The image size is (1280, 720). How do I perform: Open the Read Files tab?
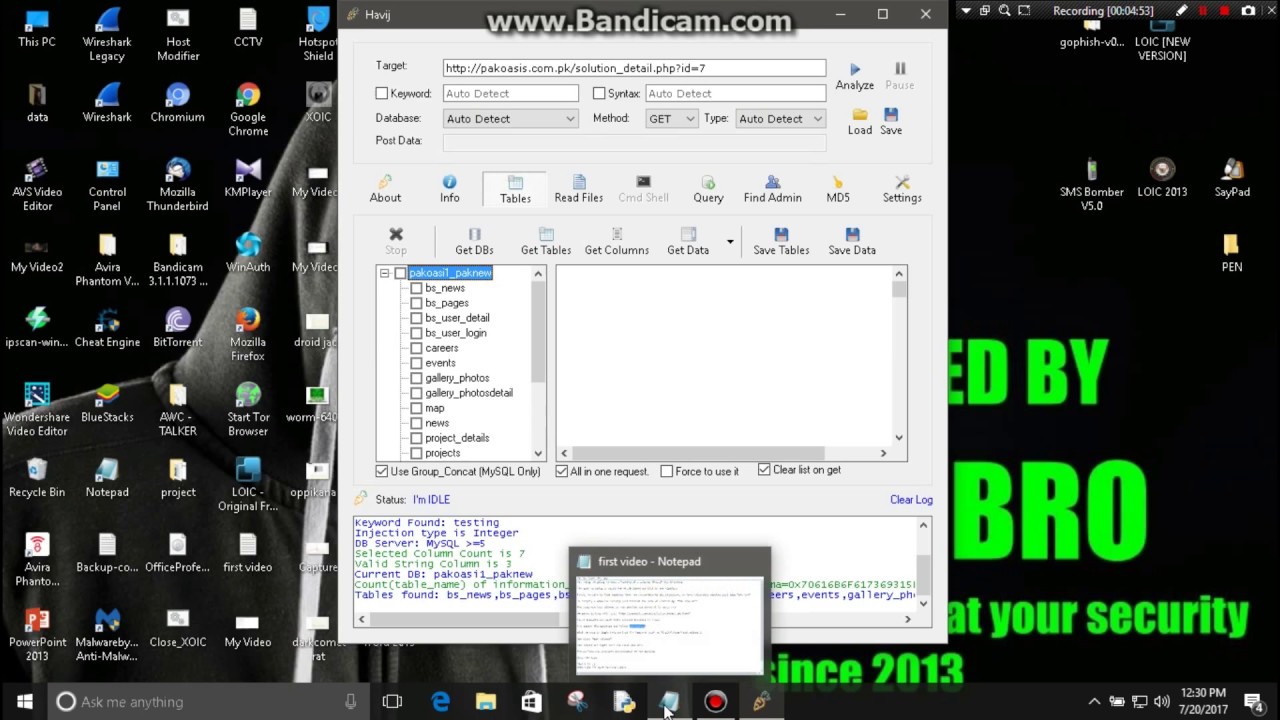click(578, 189)
